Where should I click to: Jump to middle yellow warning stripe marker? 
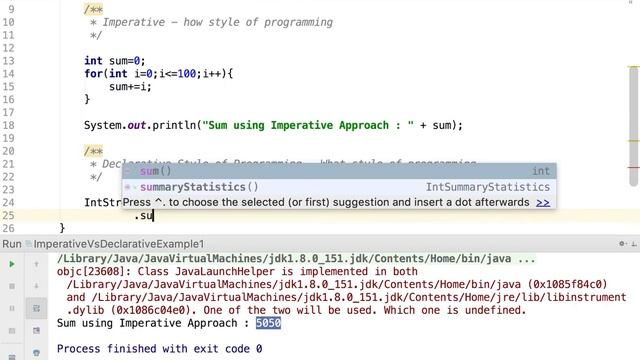coord(633,141)
